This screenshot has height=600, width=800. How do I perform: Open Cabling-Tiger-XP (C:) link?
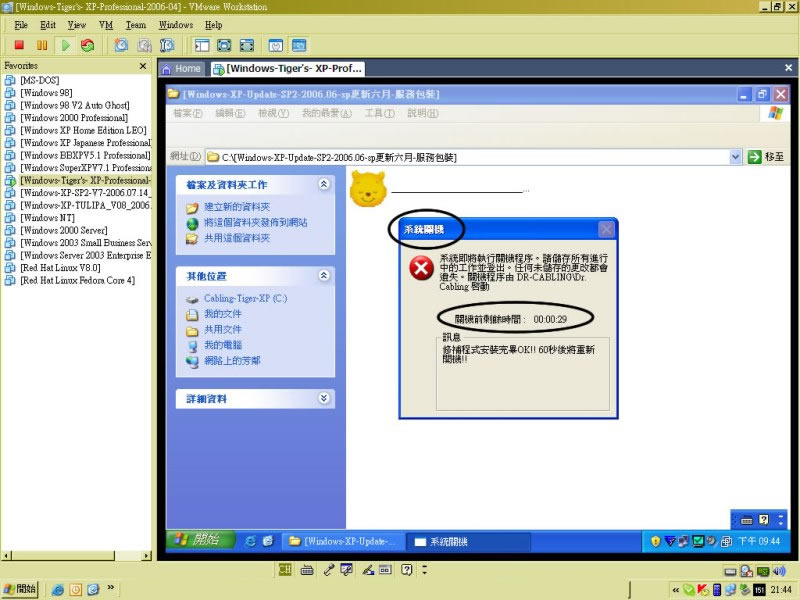coord(245,298)
